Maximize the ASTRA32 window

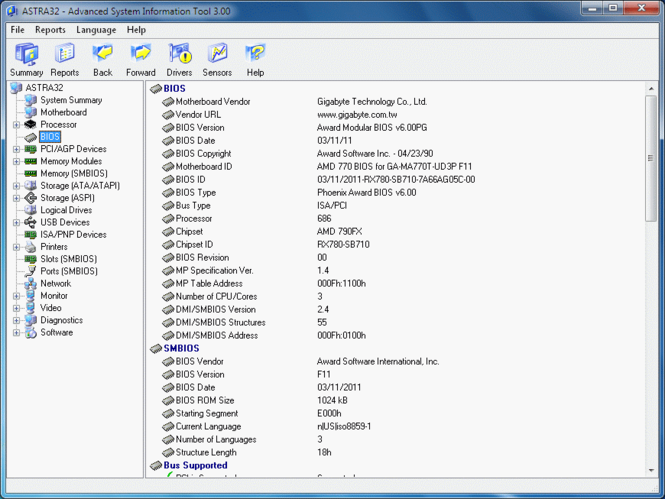coord(613,8)
